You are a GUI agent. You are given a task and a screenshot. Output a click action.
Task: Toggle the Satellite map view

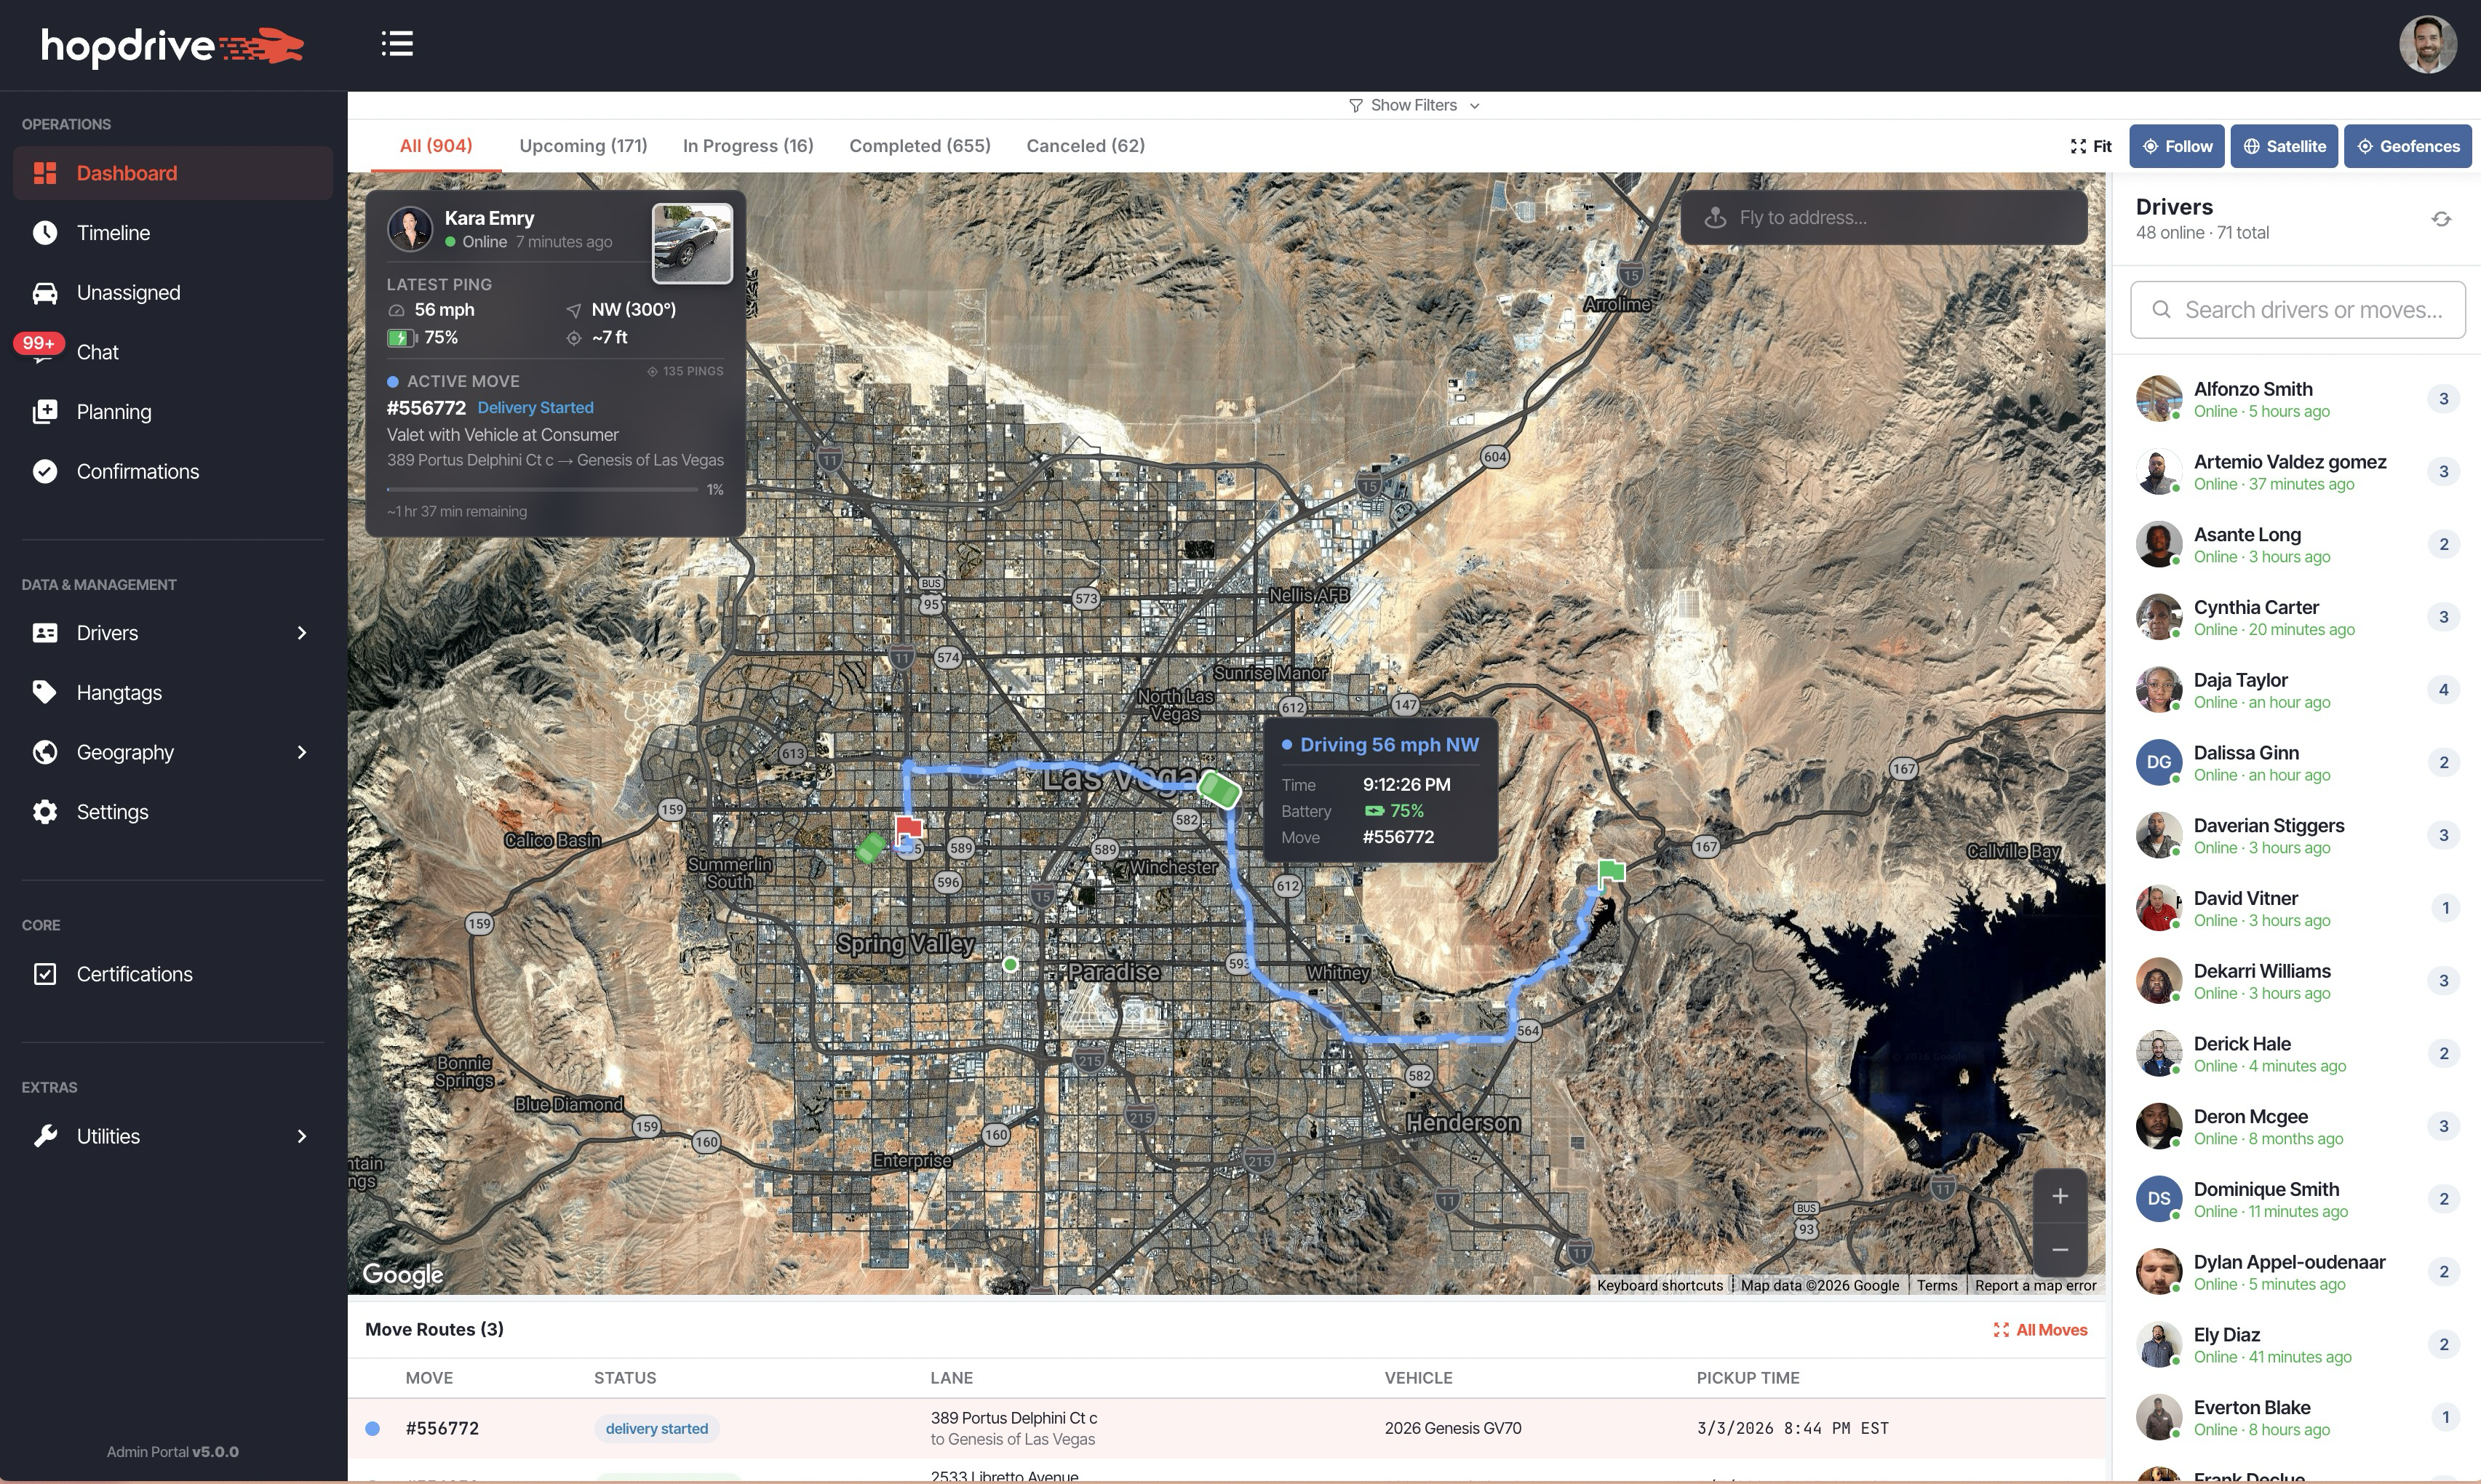click(2284, 146)
